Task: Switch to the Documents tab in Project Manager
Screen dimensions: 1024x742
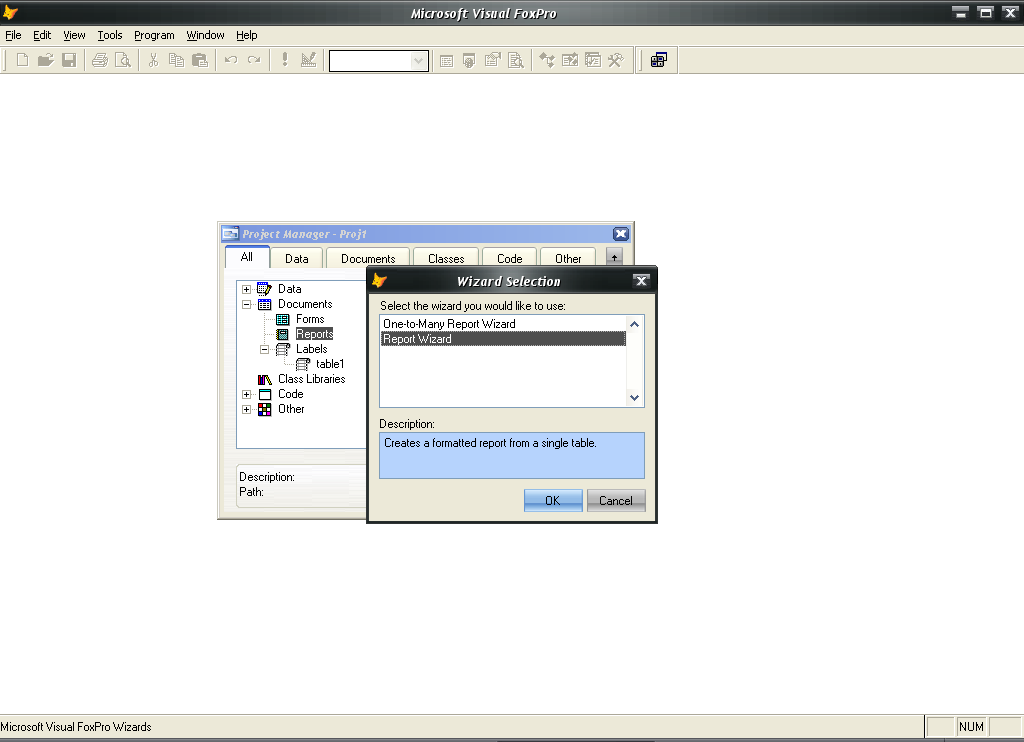Action: point(368,259)
